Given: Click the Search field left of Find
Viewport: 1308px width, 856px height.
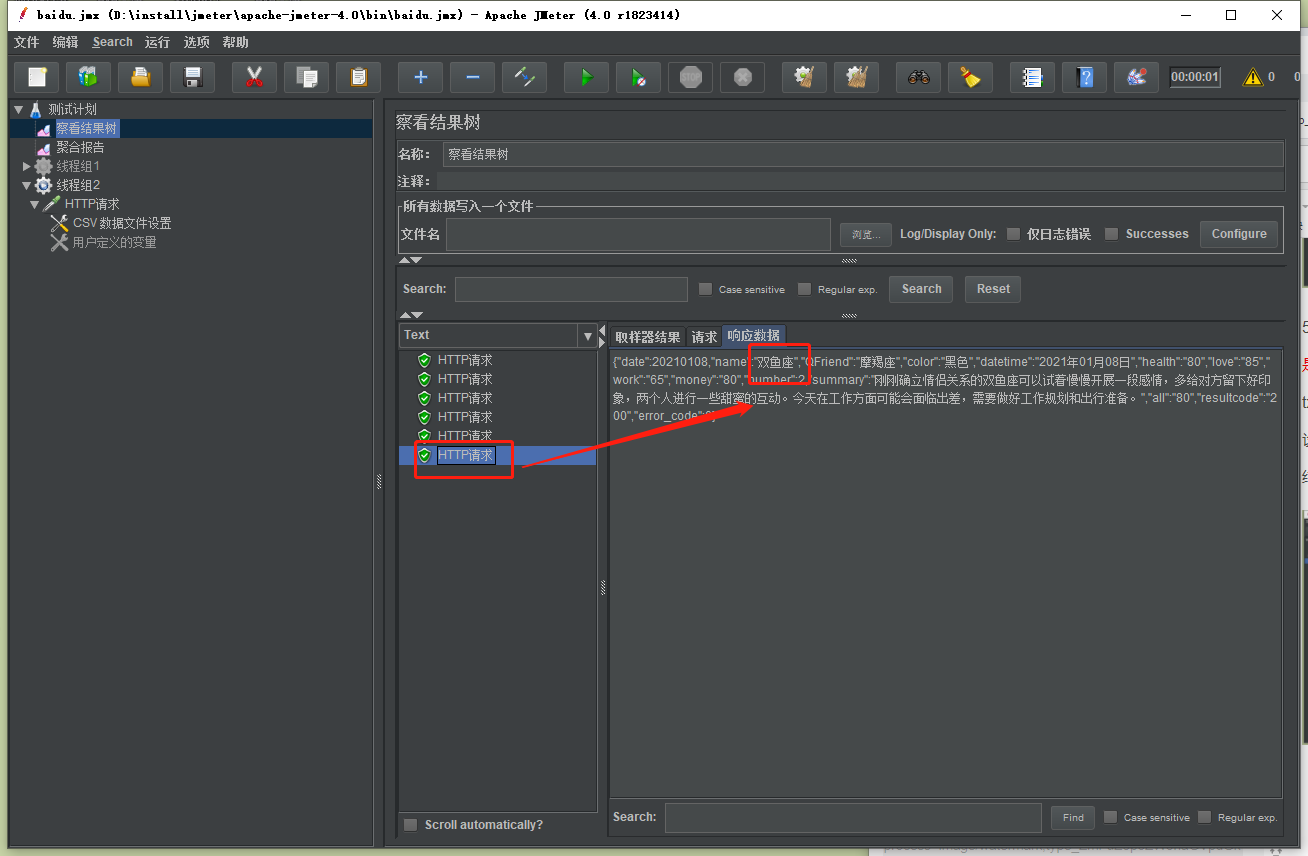Looking at the screenshot, I should click(853, 817).
